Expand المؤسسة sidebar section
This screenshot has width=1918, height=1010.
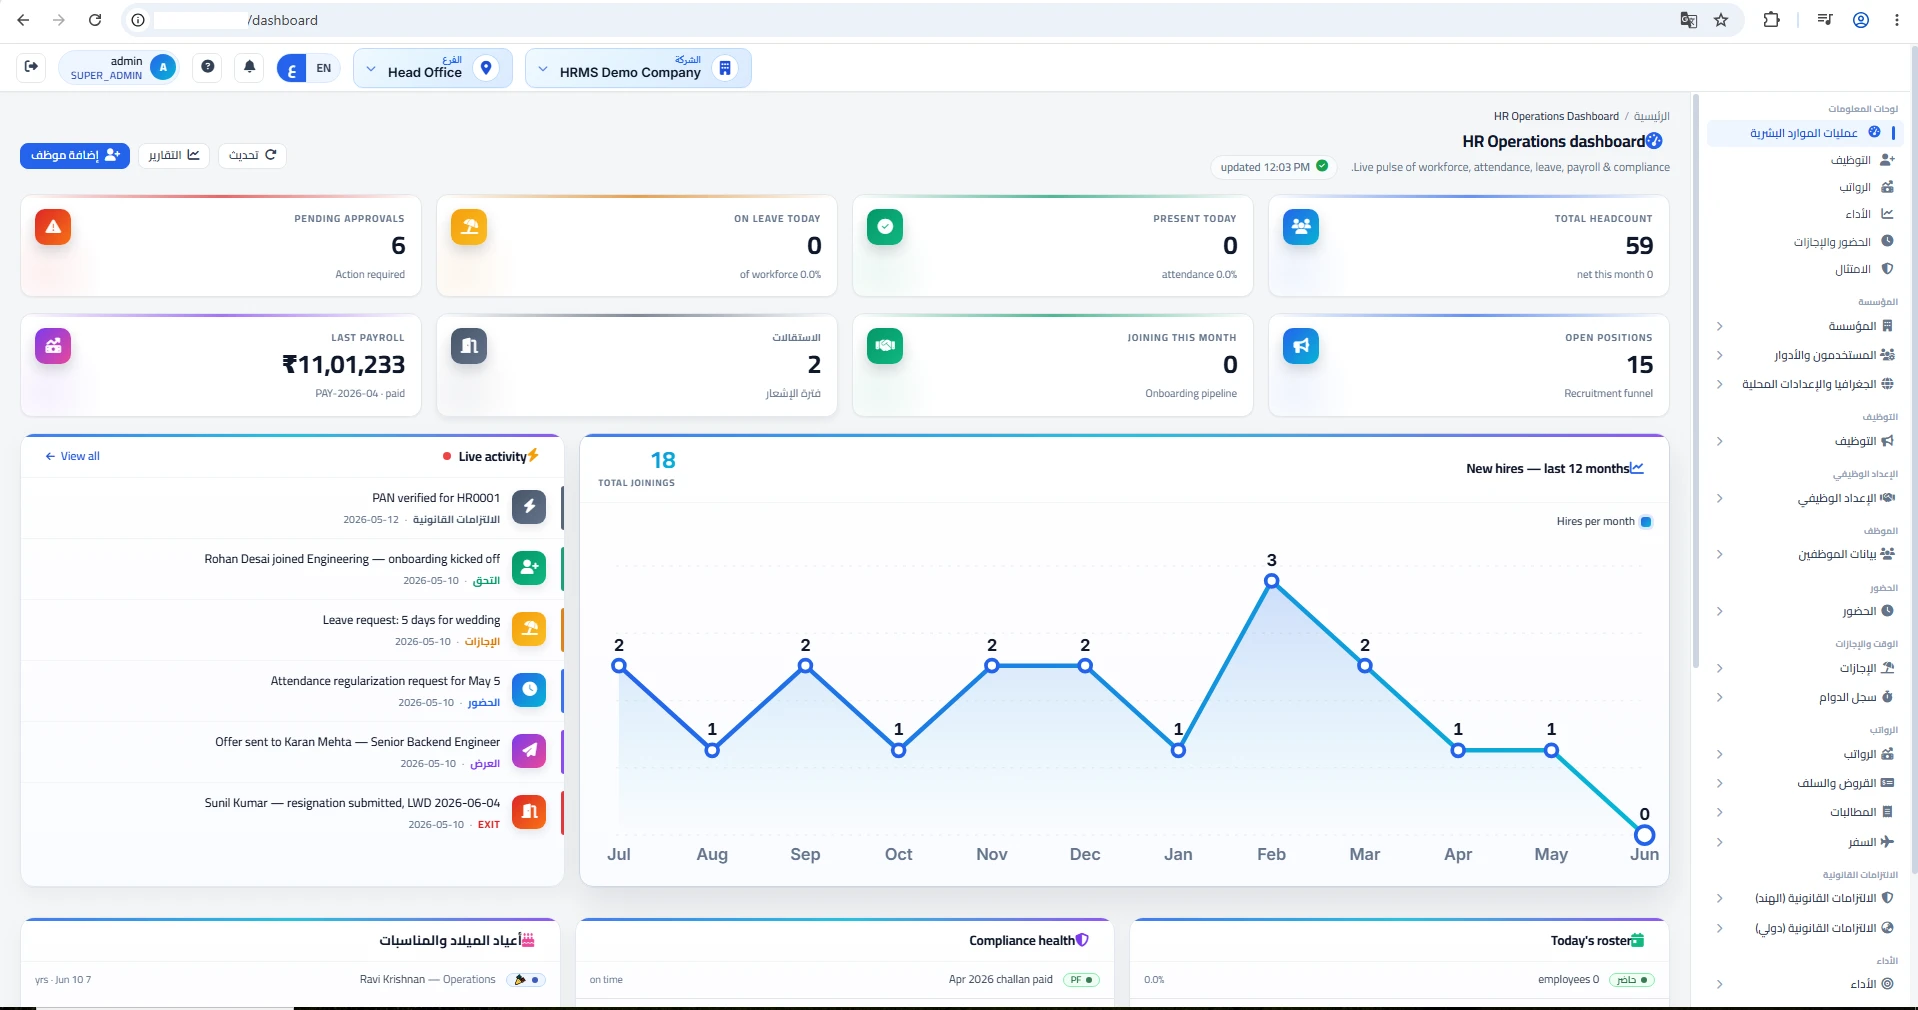pos(1806,326)
